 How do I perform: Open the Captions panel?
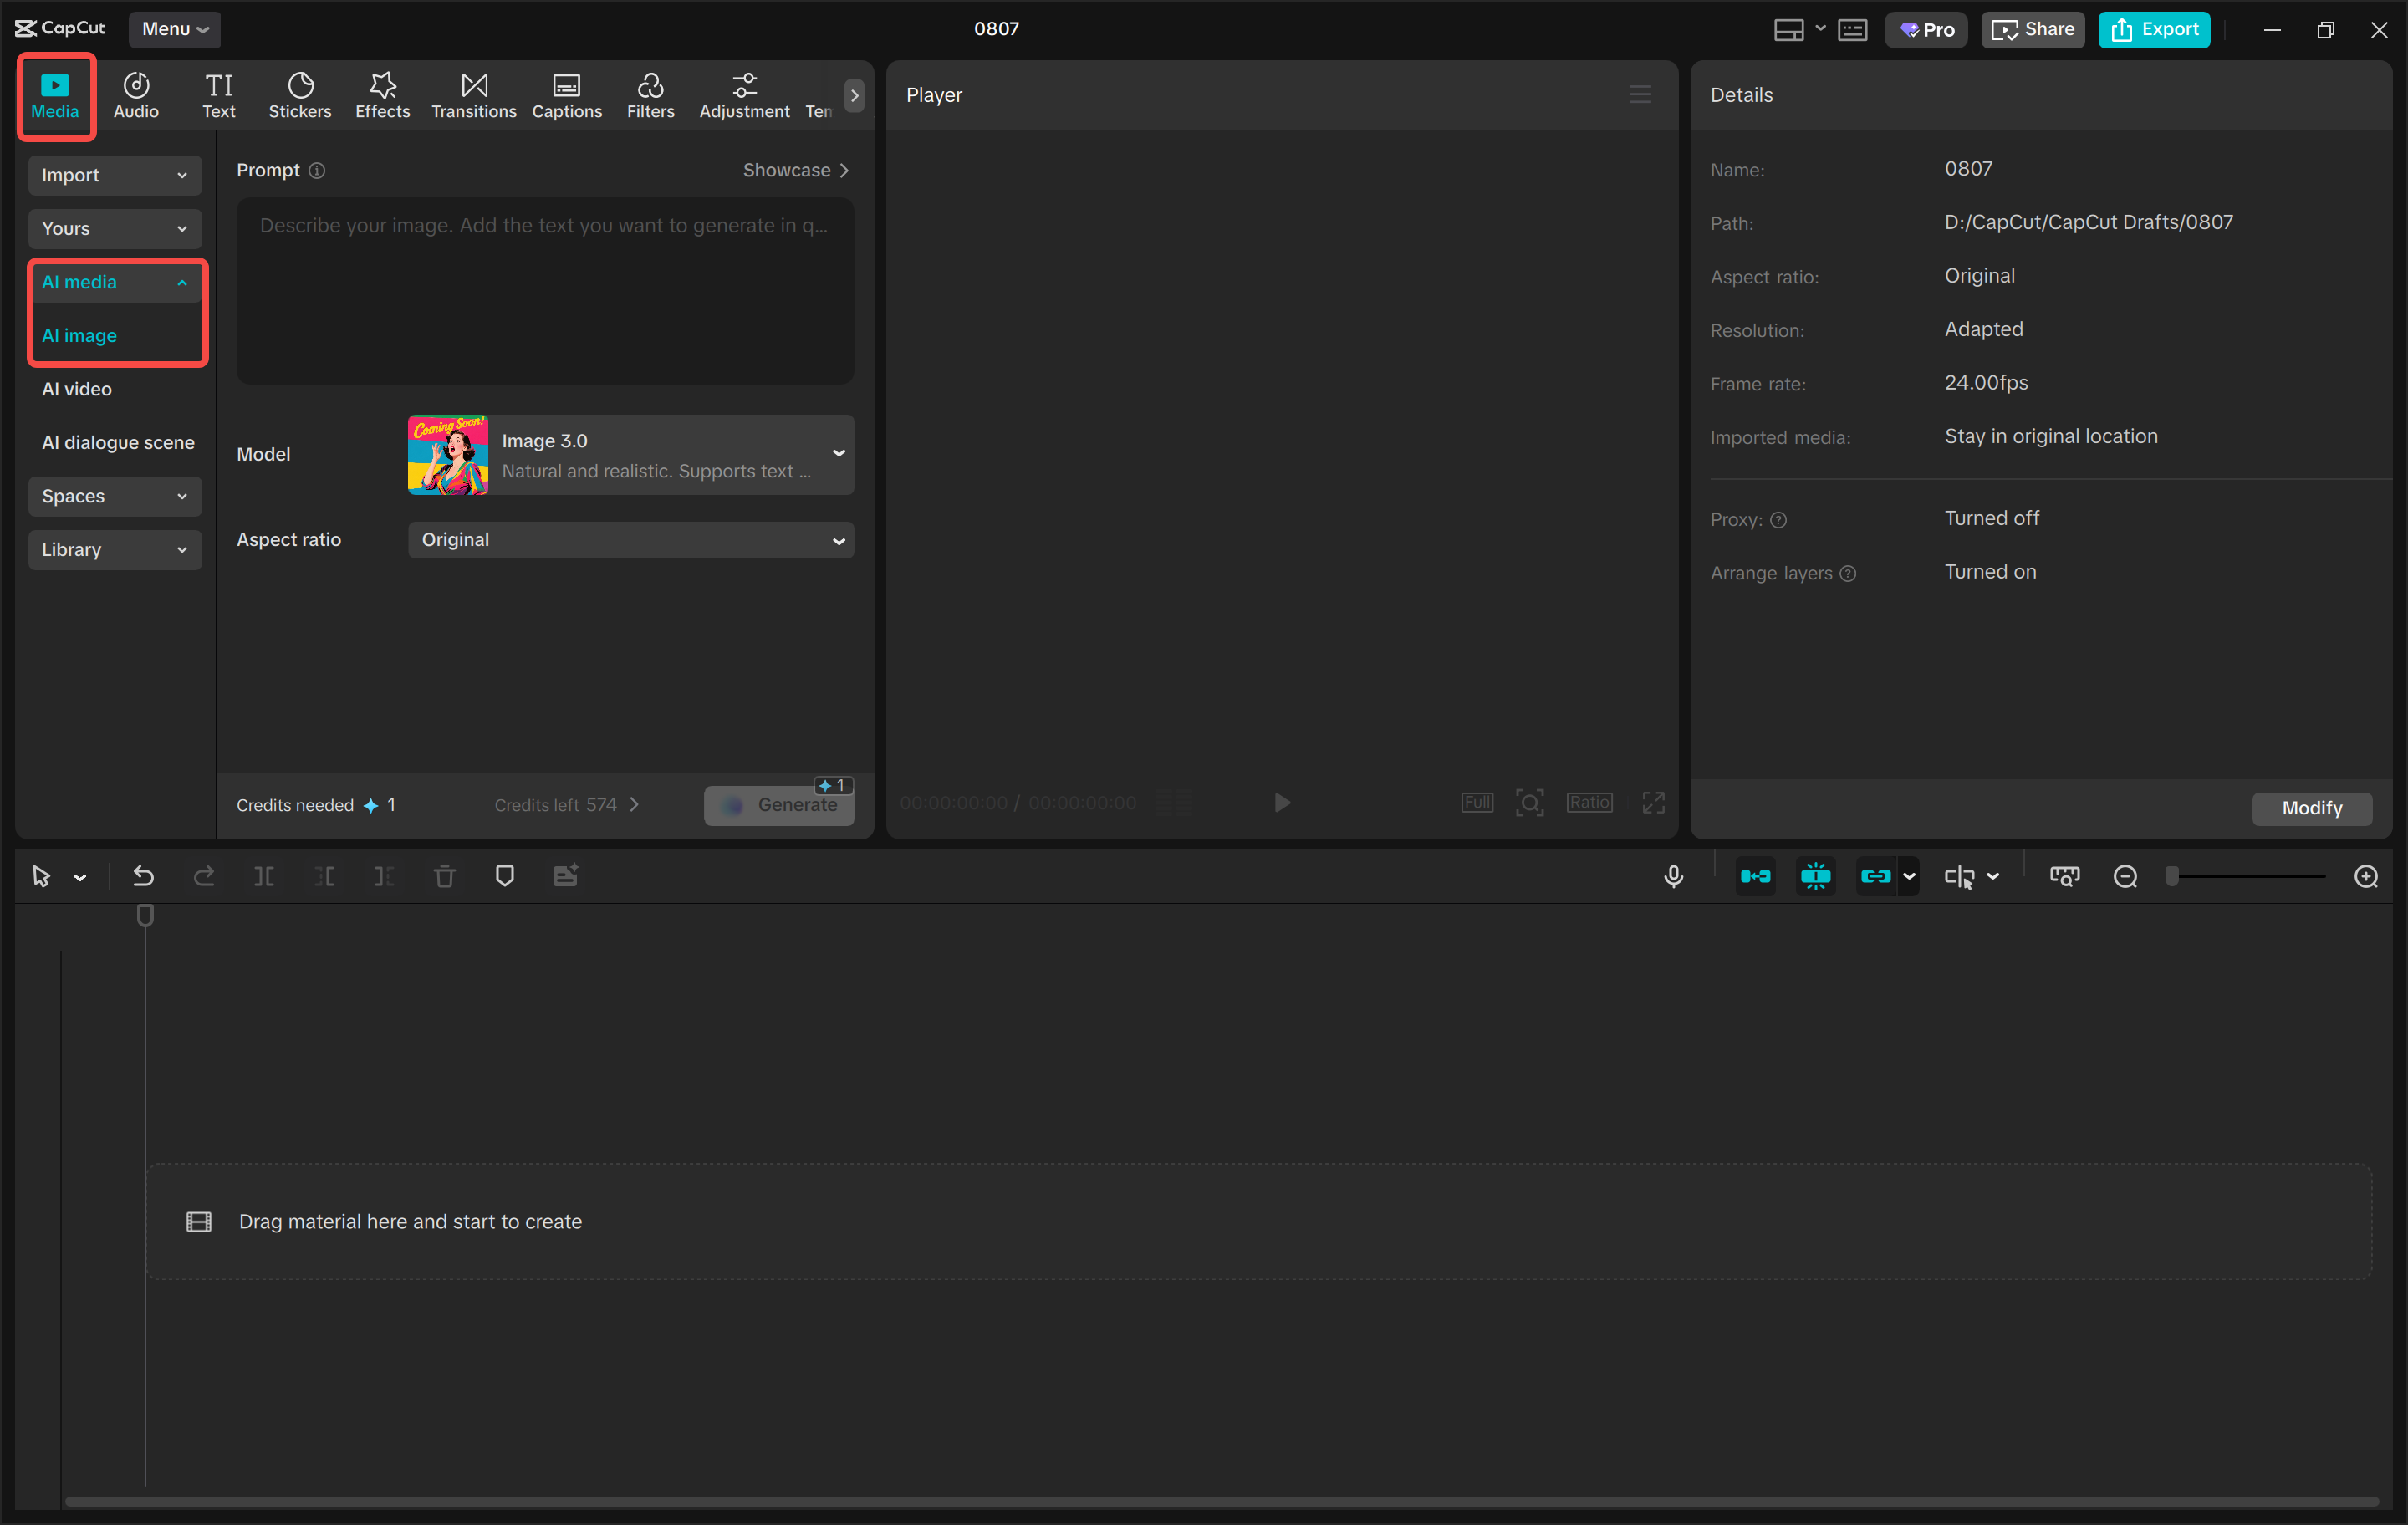(566, 95)
